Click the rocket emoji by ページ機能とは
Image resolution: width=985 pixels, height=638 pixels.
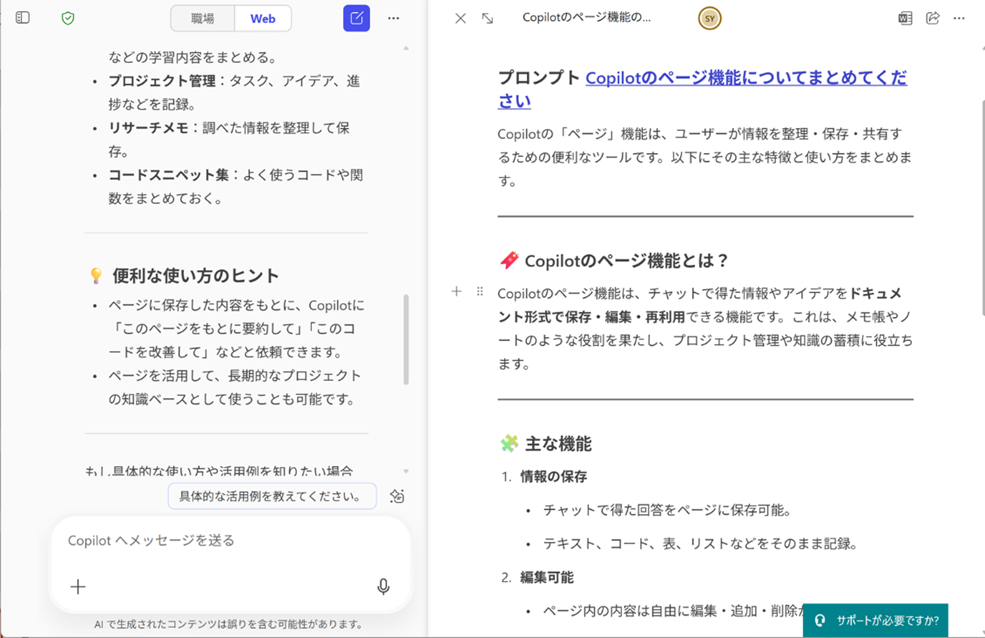click(509, 260)
